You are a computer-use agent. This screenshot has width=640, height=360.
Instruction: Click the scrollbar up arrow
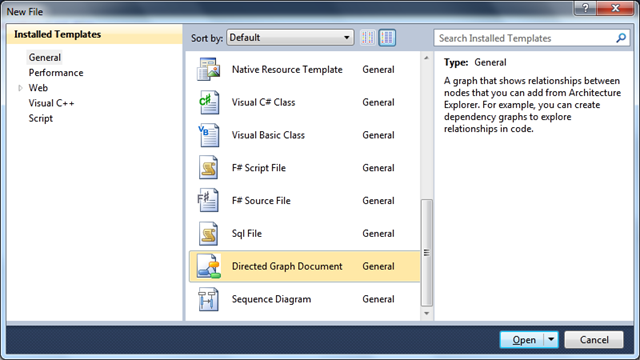tap(427, 58)
